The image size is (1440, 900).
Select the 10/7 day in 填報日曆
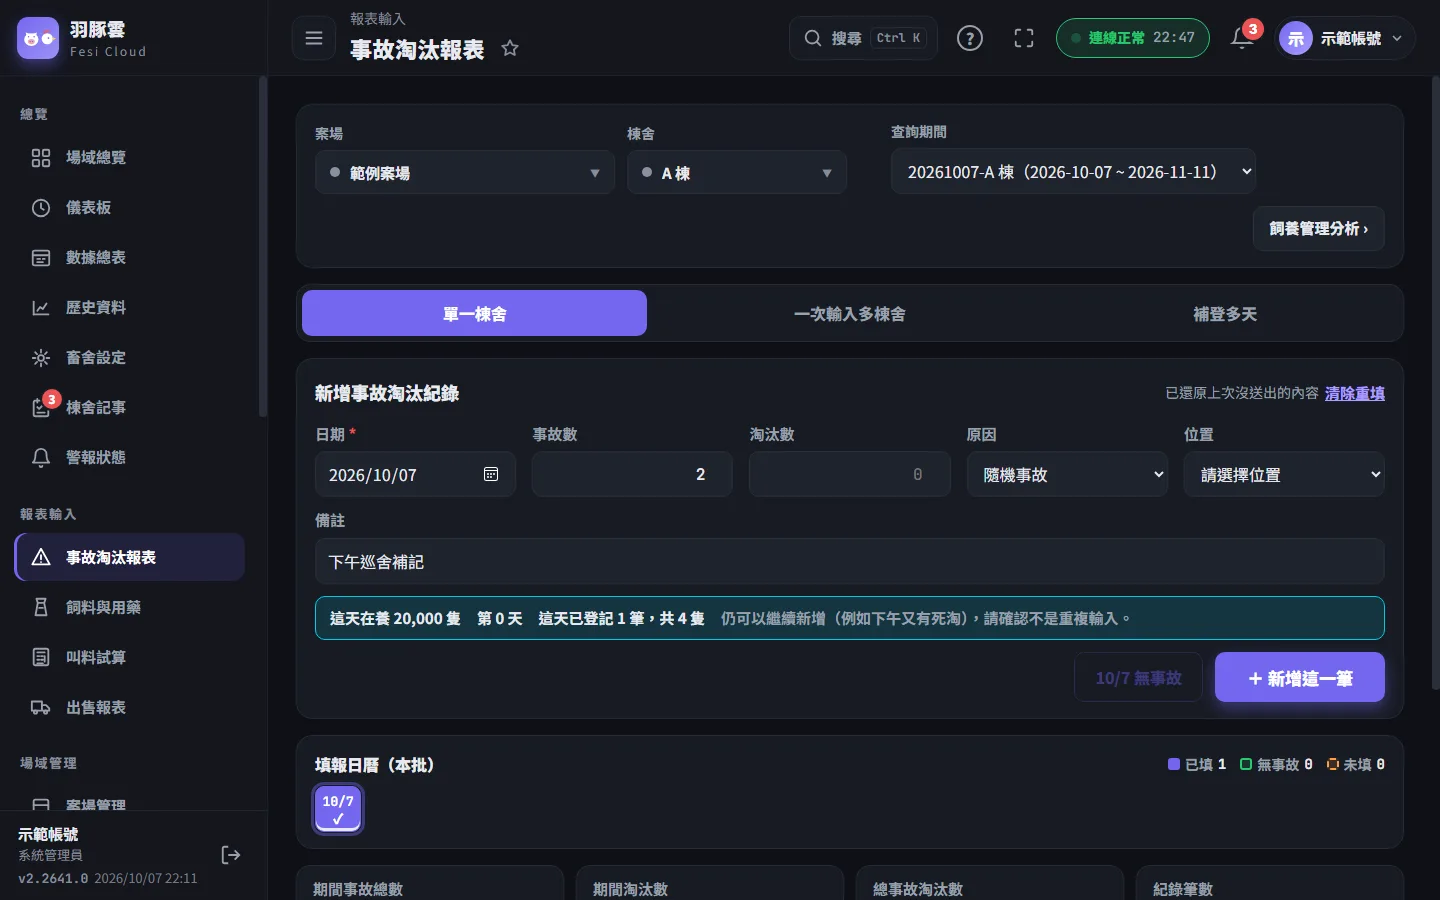(338, 809)
